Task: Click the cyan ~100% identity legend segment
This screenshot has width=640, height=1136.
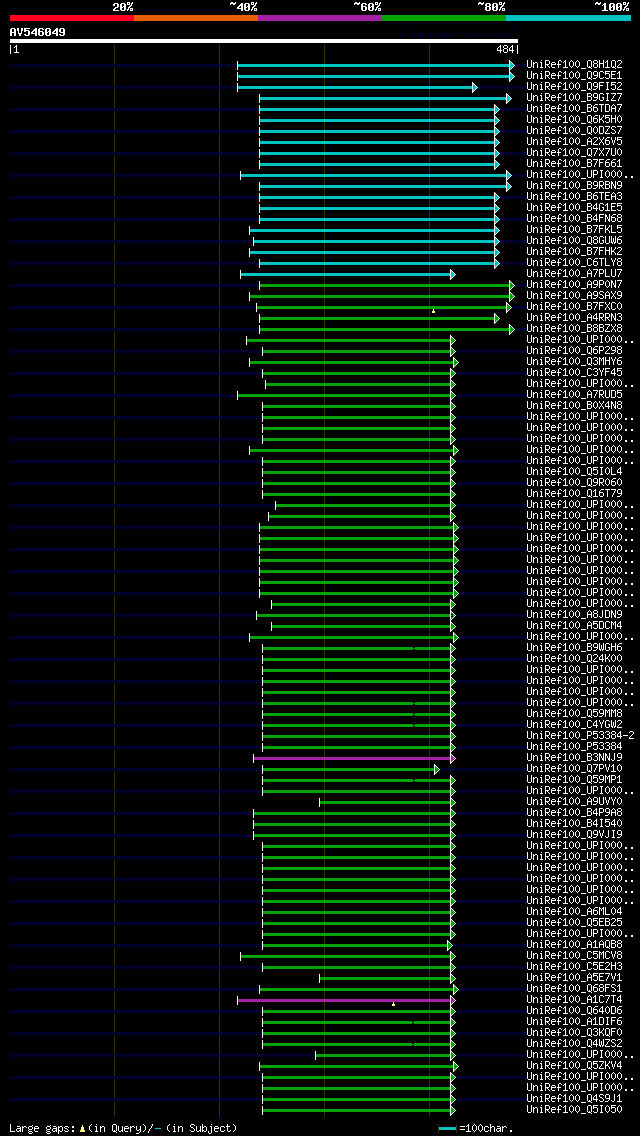Action: (568, 17)
